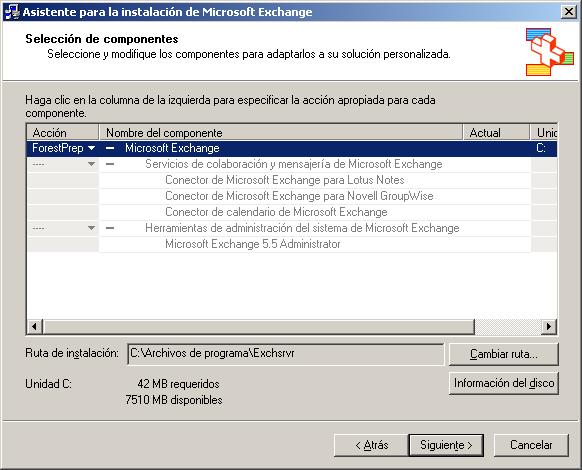
Task: Collapse Herramientas de administración del sistema node
Action: tap(110, 228)
